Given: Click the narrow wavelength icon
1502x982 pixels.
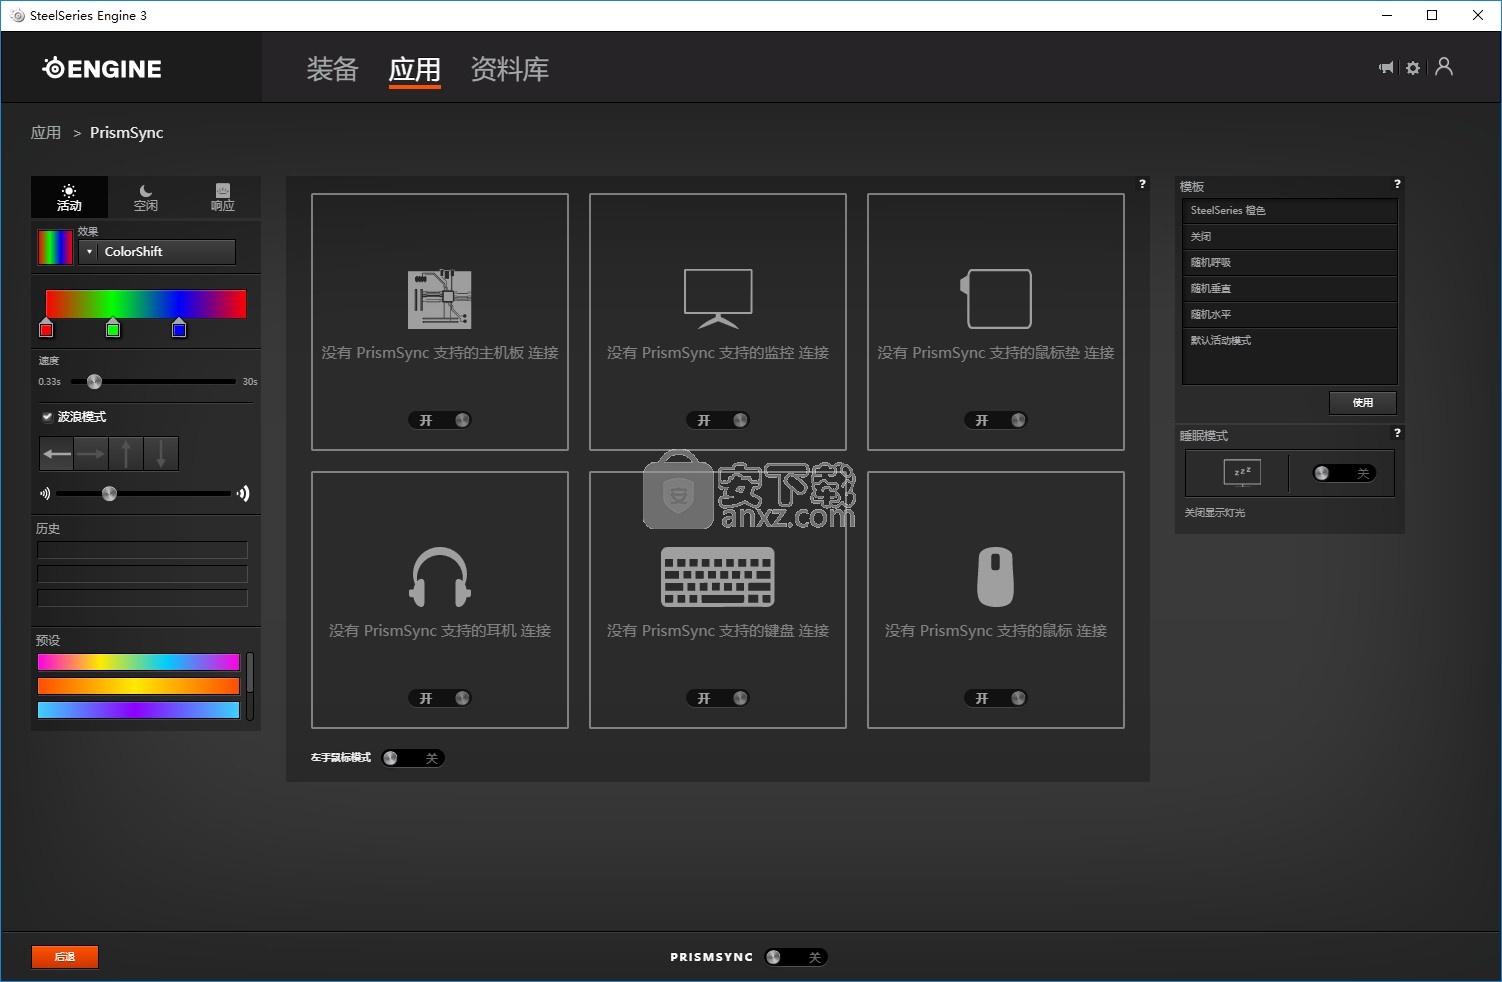Looking at the screenshot, I should 45,493.
